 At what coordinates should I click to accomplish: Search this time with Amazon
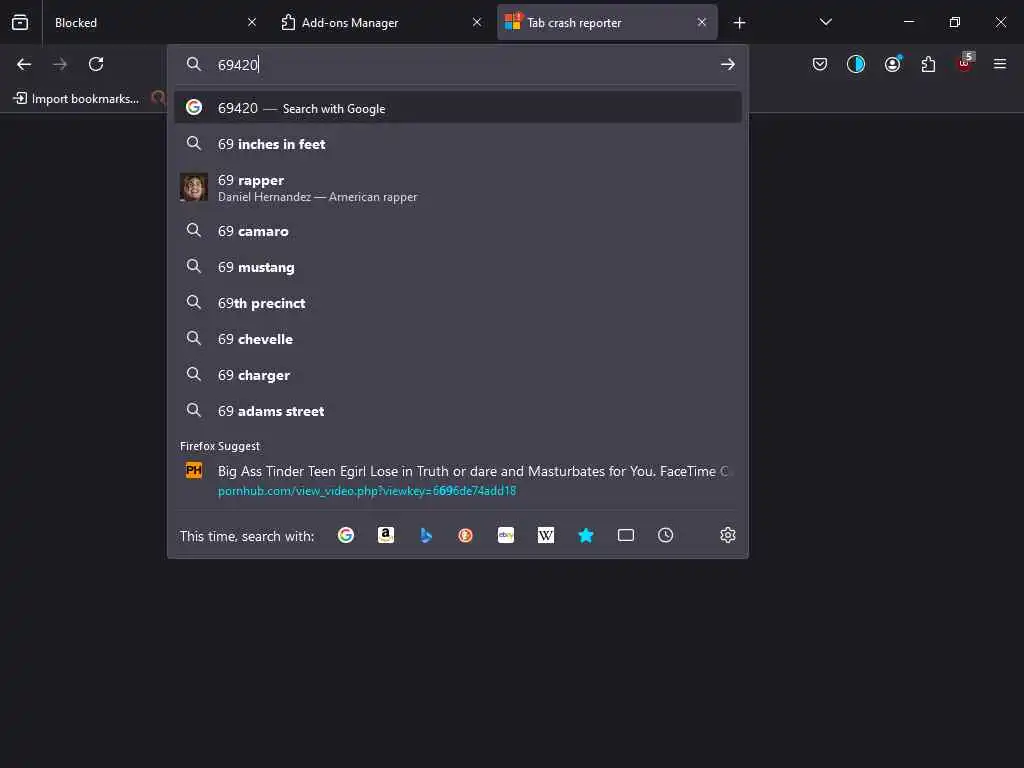(386, 536)
